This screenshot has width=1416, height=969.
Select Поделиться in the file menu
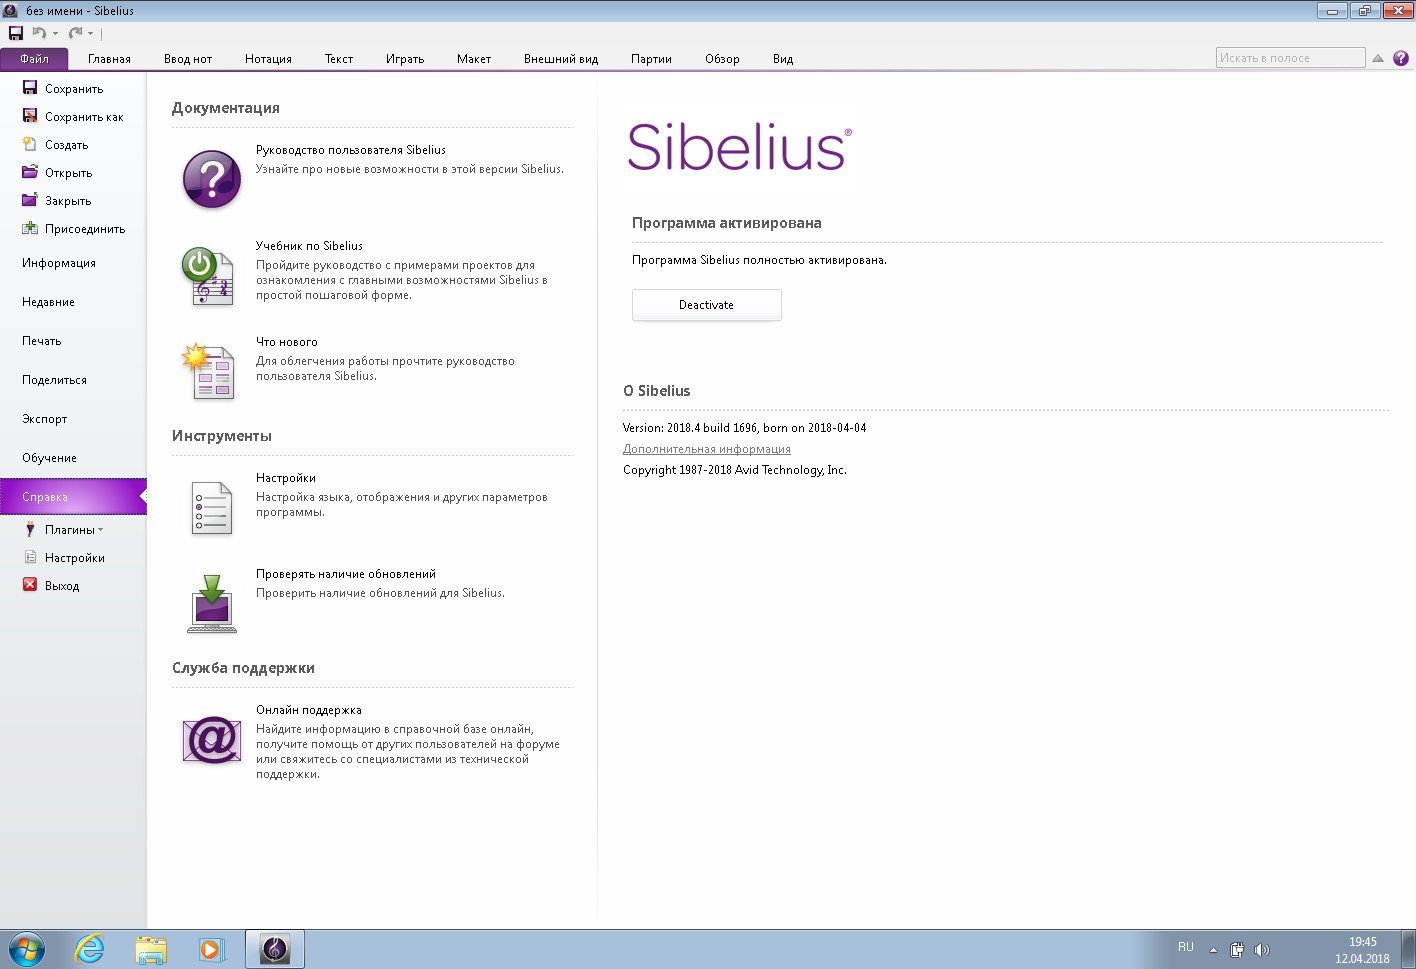point(73,380)
